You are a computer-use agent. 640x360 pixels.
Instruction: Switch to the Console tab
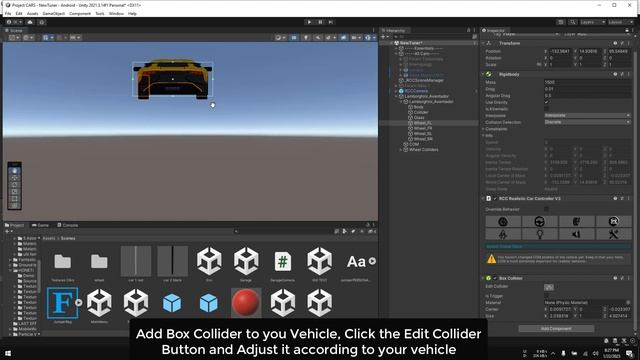[x=68, y=225]
